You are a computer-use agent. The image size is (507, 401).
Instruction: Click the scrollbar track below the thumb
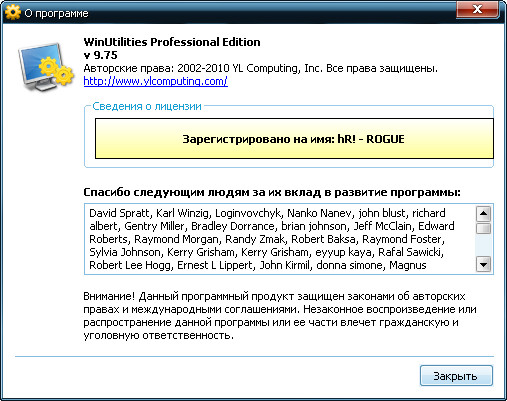tap(483, 246)
